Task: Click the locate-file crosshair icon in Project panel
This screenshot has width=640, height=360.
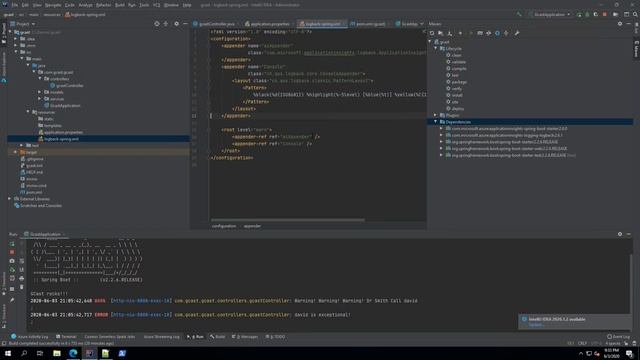Action: [157, 24]
